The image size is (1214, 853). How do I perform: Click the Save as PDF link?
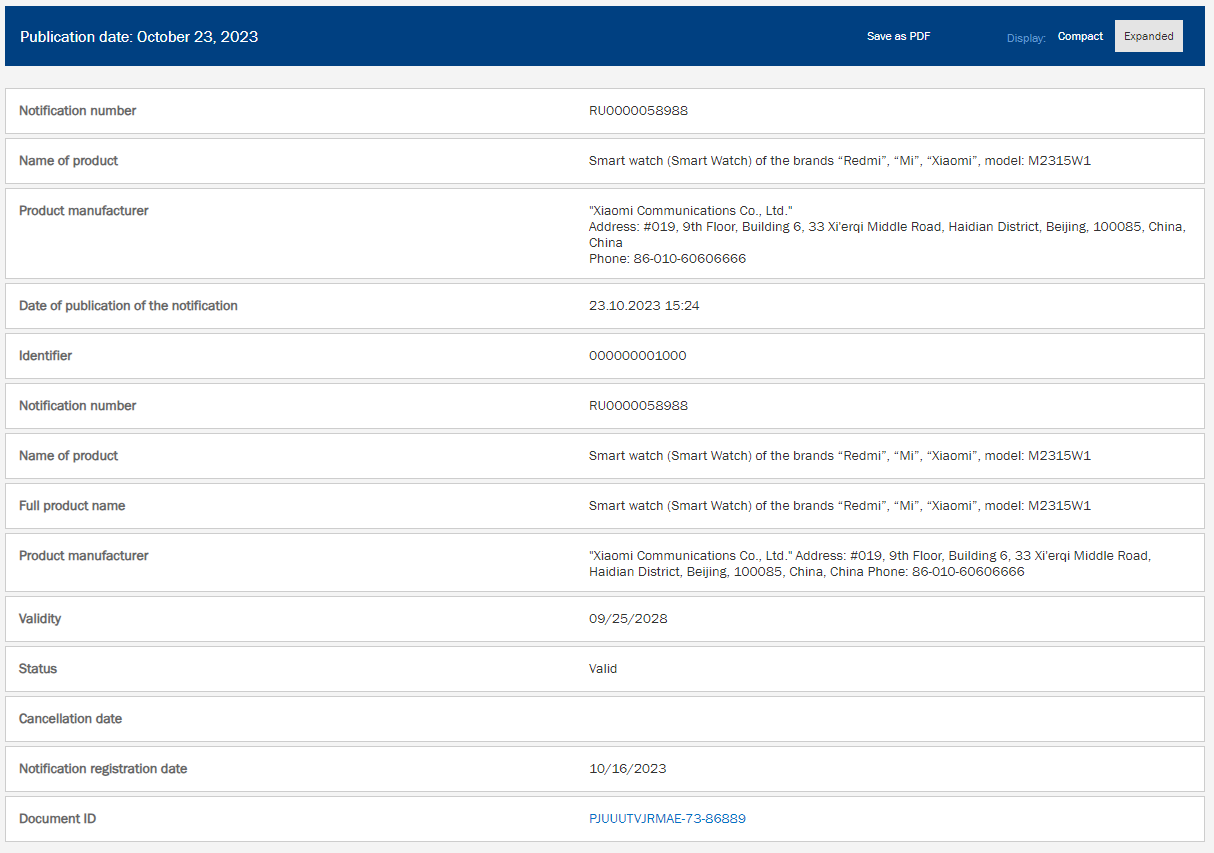898,36
